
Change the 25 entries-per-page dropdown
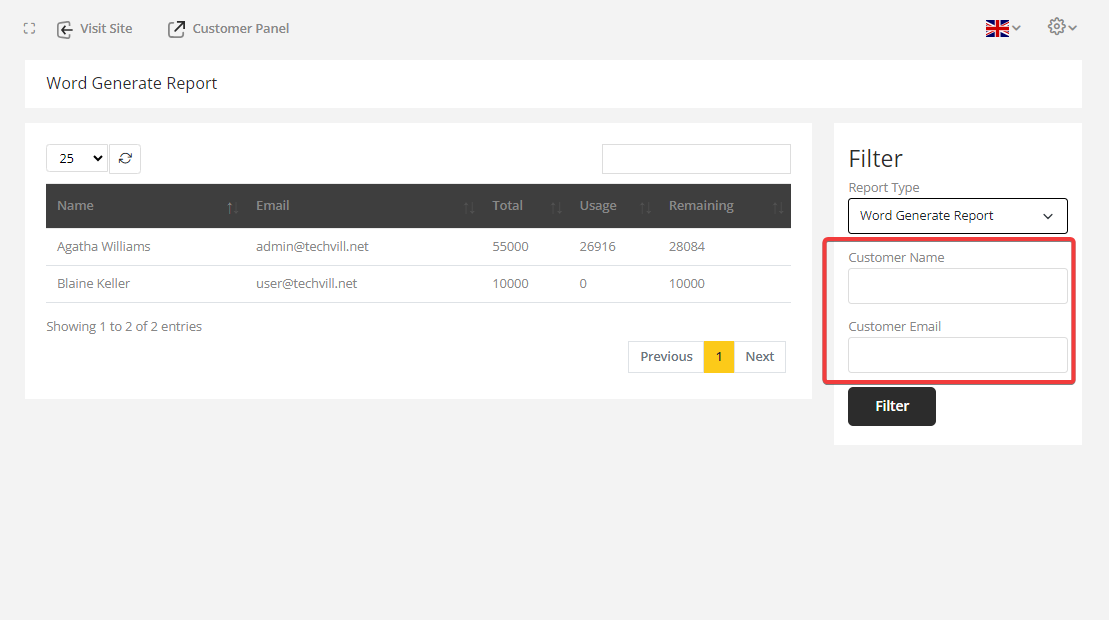click(77, 158)
